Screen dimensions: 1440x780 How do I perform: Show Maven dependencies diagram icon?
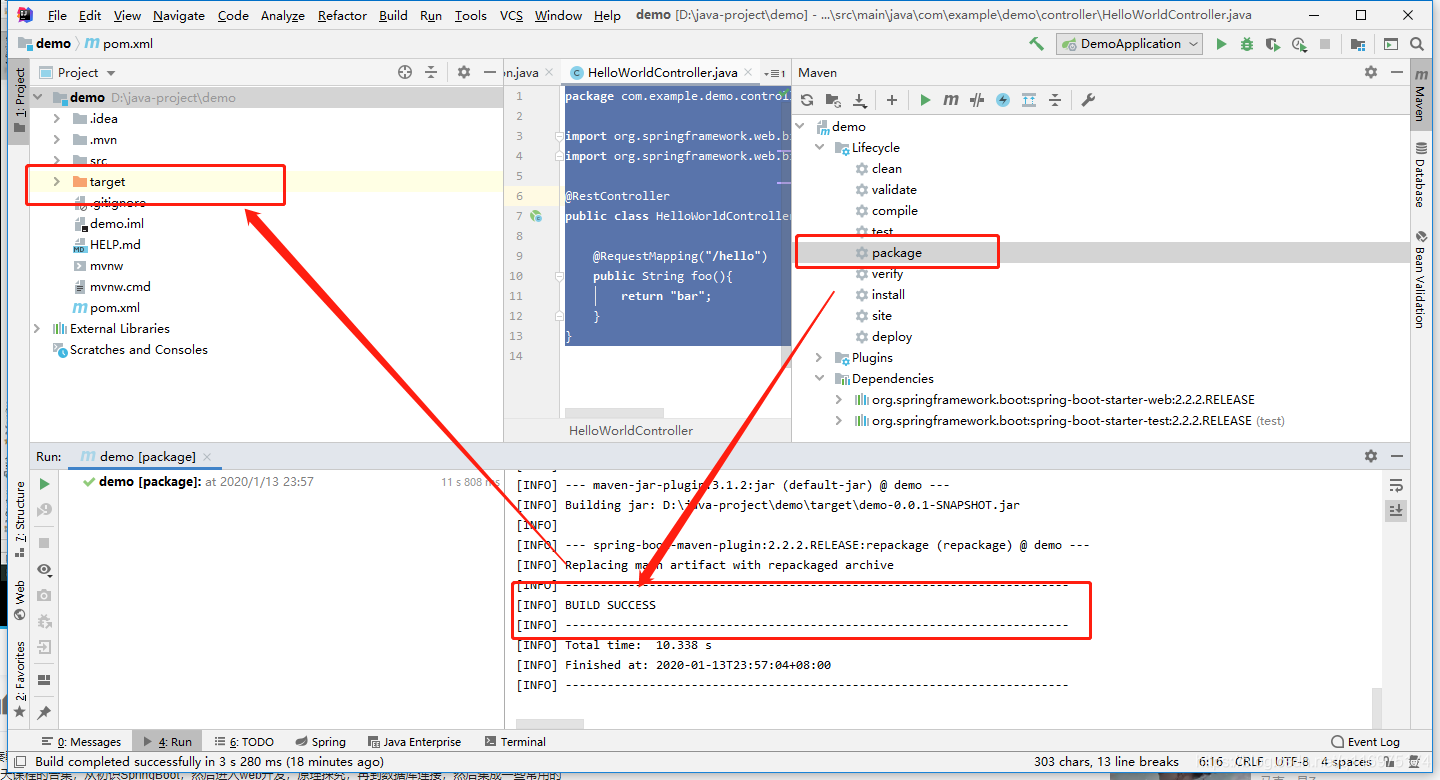(x=1029, y=100)
